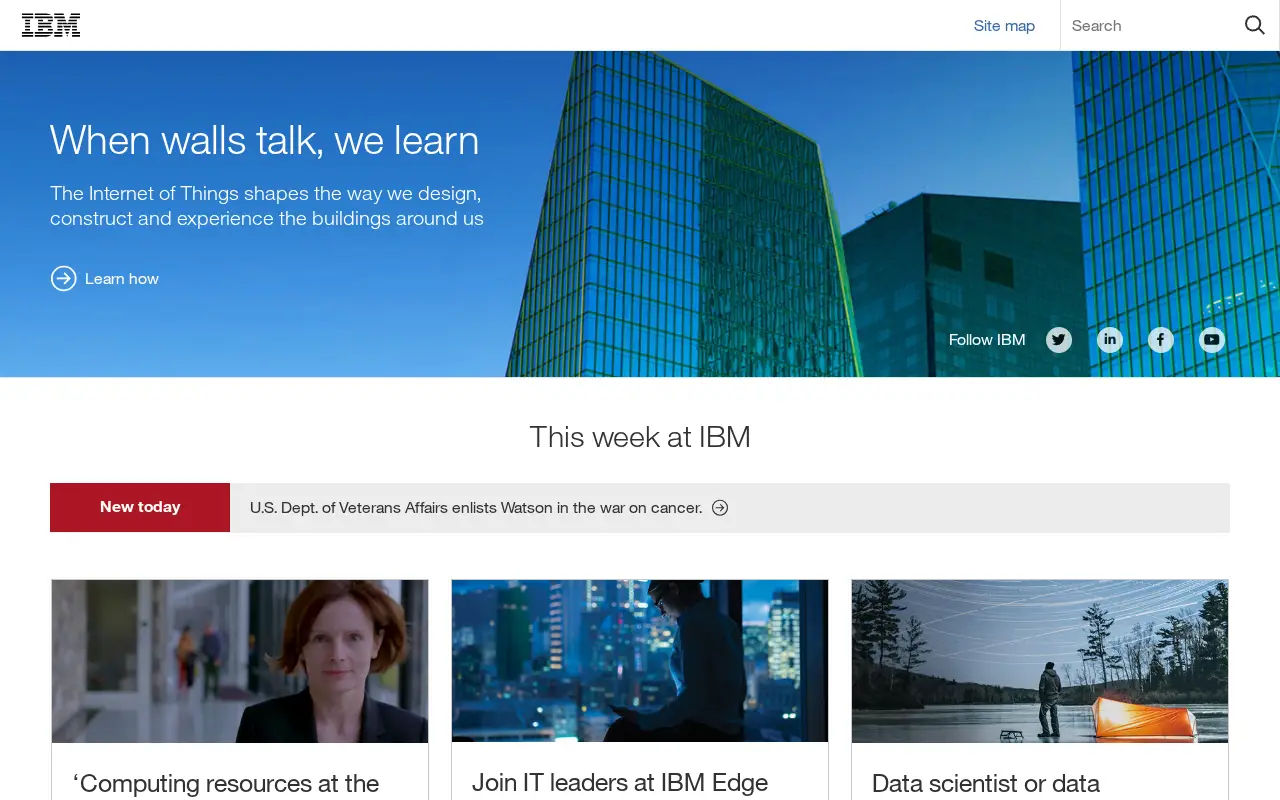Click the Internet of Things hero description text
The height and width of the screenshot is (800, 1280).
(267, 206)
